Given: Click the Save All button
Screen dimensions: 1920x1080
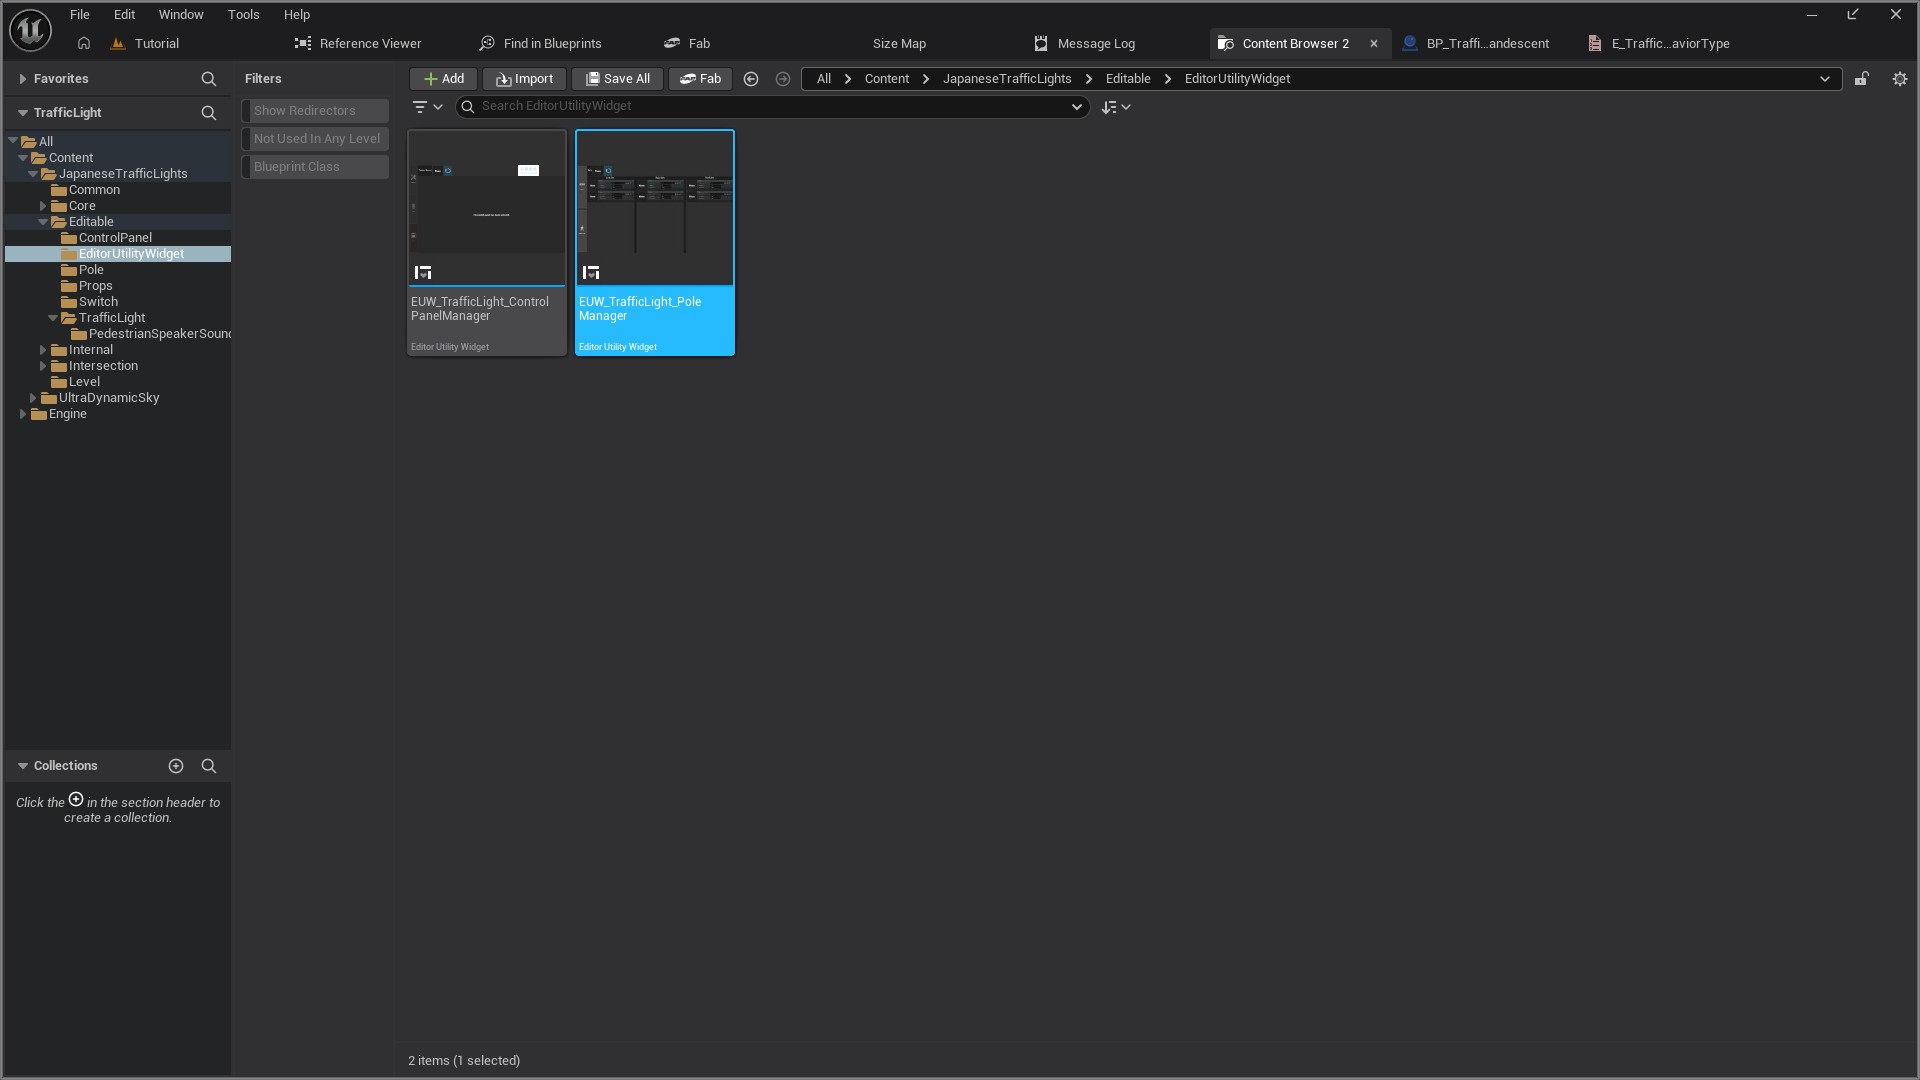Looking at the screenshot, I should tap(617, 79).
